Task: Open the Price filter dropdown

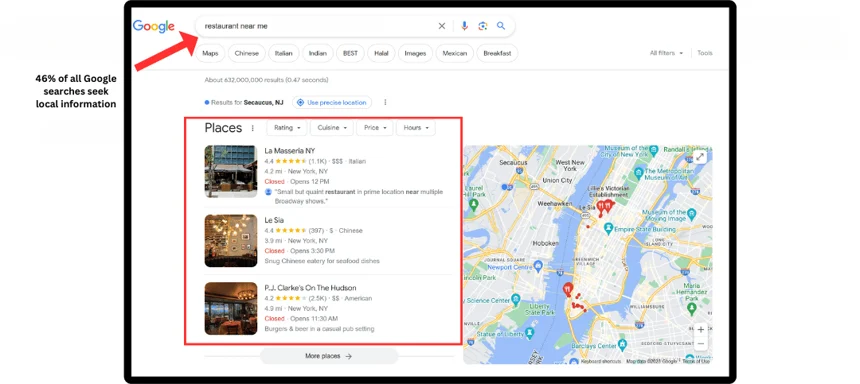Action: point(375,128)
